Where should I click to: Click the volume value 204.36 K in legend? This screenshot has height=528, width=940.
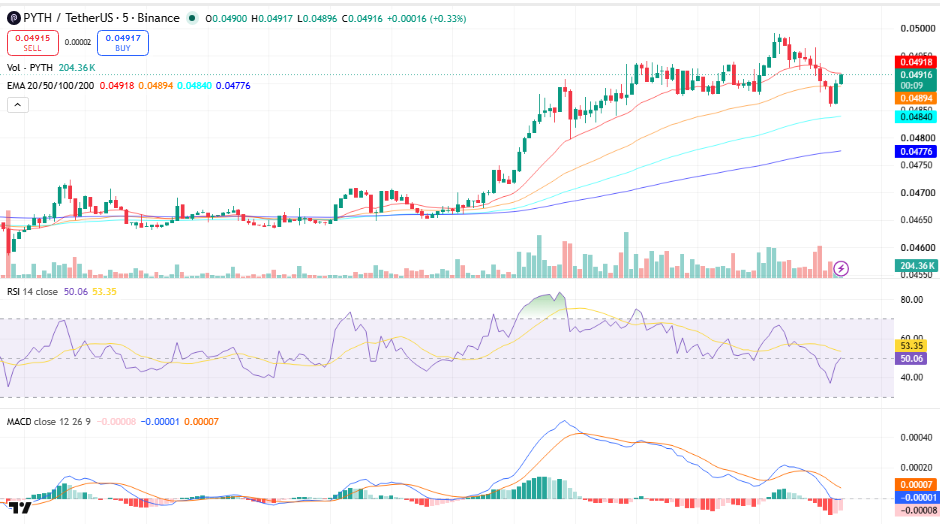[x=77, y=68]
